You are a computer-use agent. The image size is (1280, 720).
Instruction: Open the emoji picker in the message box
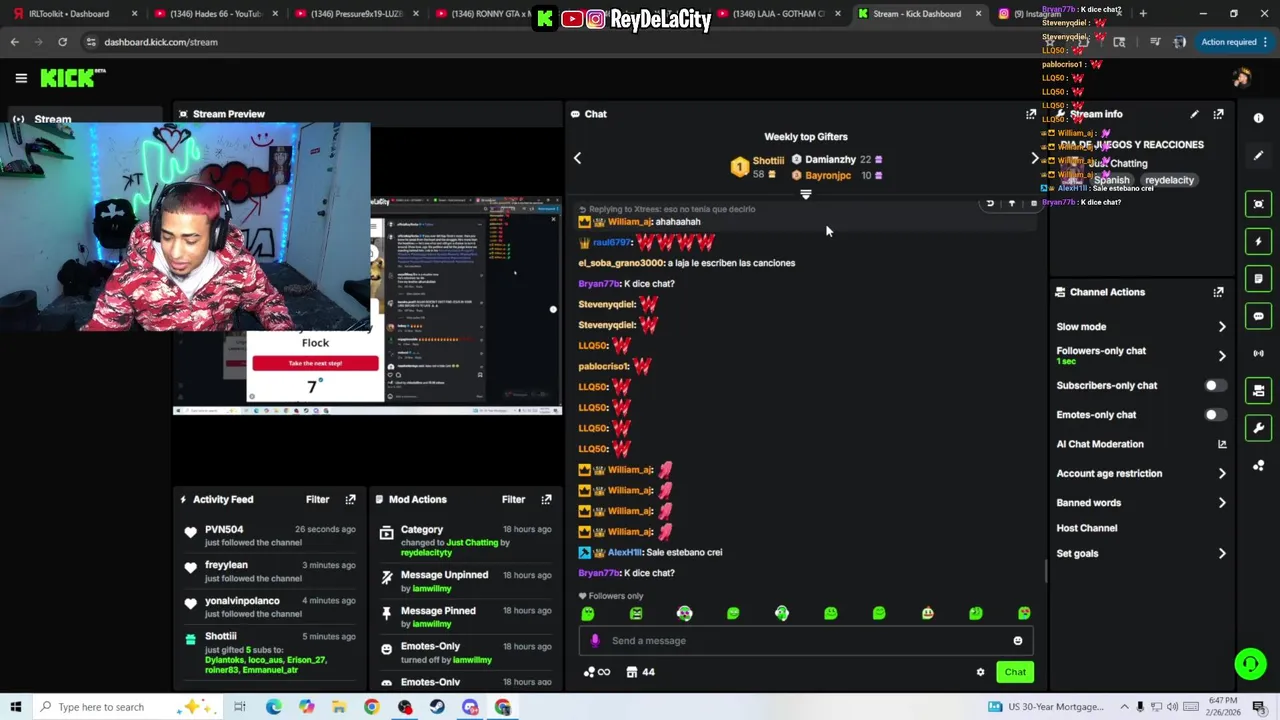[x=1018, y=641]
